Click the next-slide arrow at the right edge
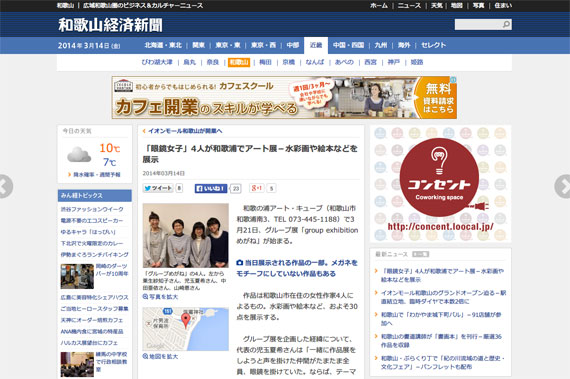 coord(563,186)
